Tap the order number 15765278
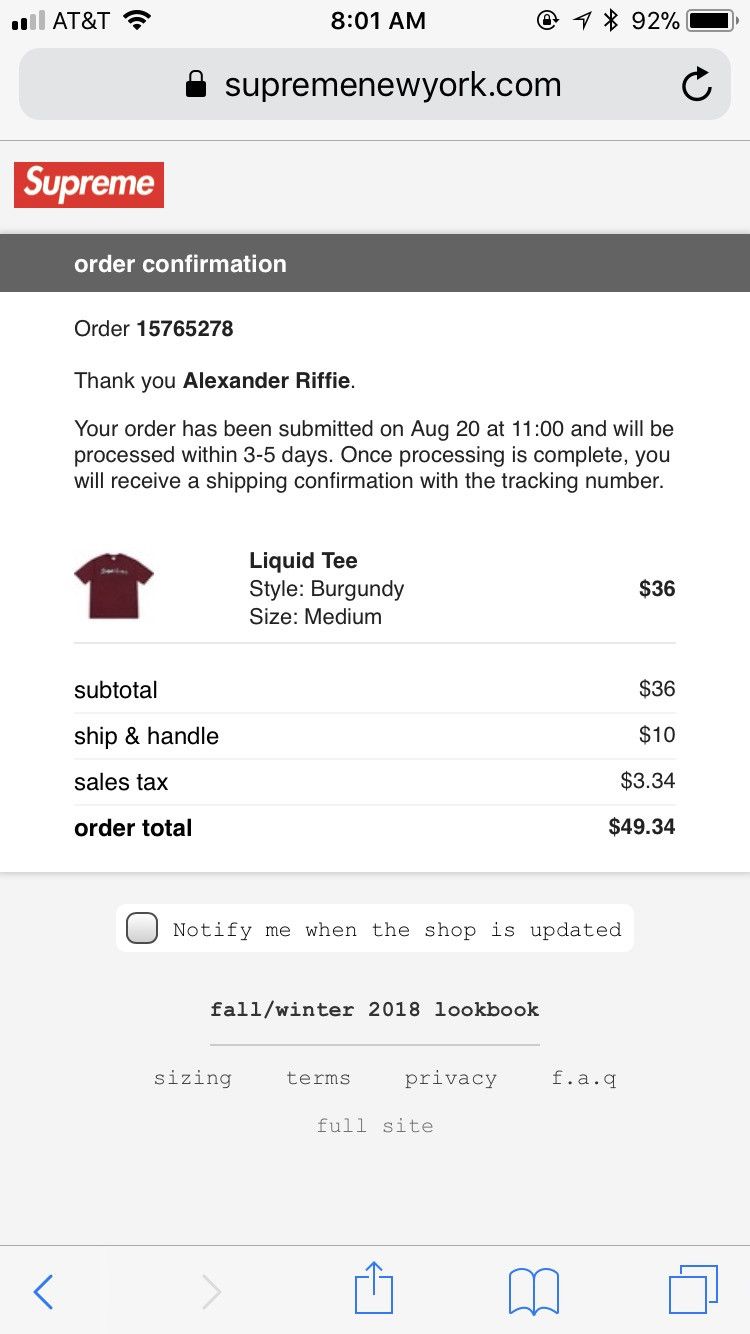Screen dimensions: 750x1334 point(185,329)
